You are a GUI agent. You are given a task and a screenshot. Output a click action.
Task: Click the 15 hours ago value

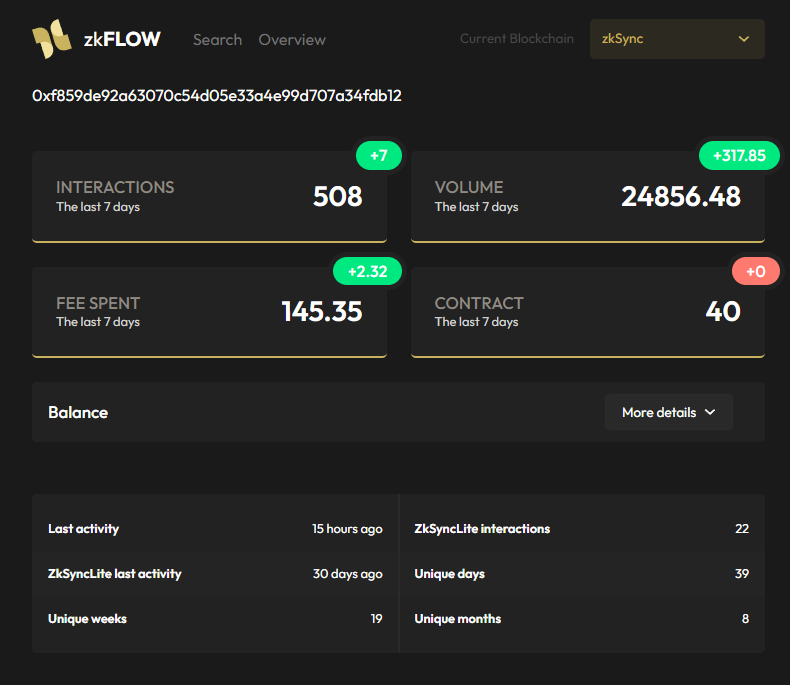[x=347, y=528]
